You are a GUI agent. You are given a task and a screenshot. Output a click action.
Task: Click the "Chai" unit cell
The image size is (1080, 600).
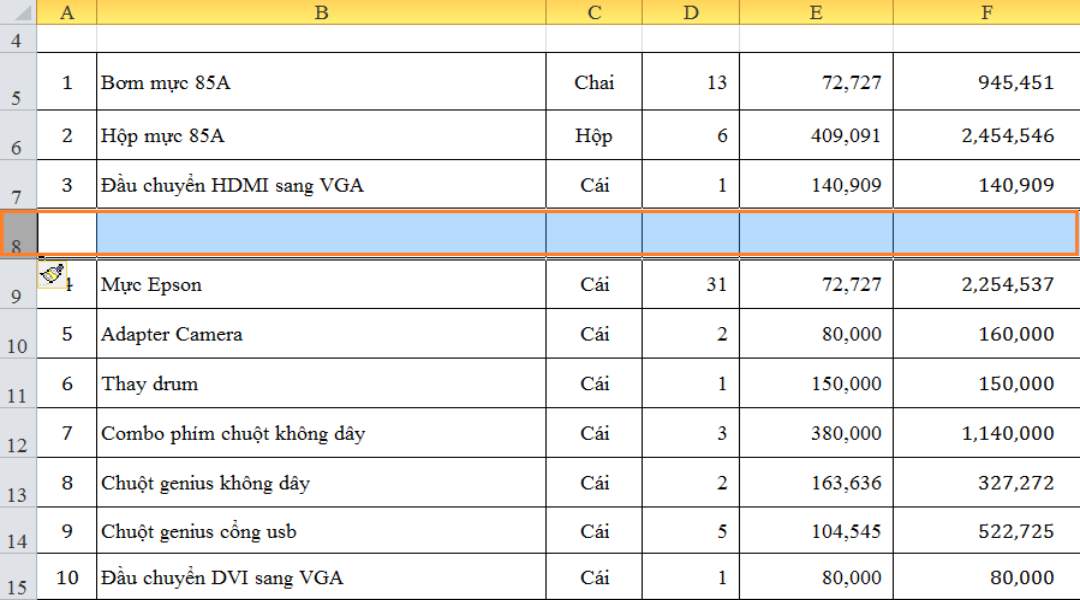tap(594, 82)
